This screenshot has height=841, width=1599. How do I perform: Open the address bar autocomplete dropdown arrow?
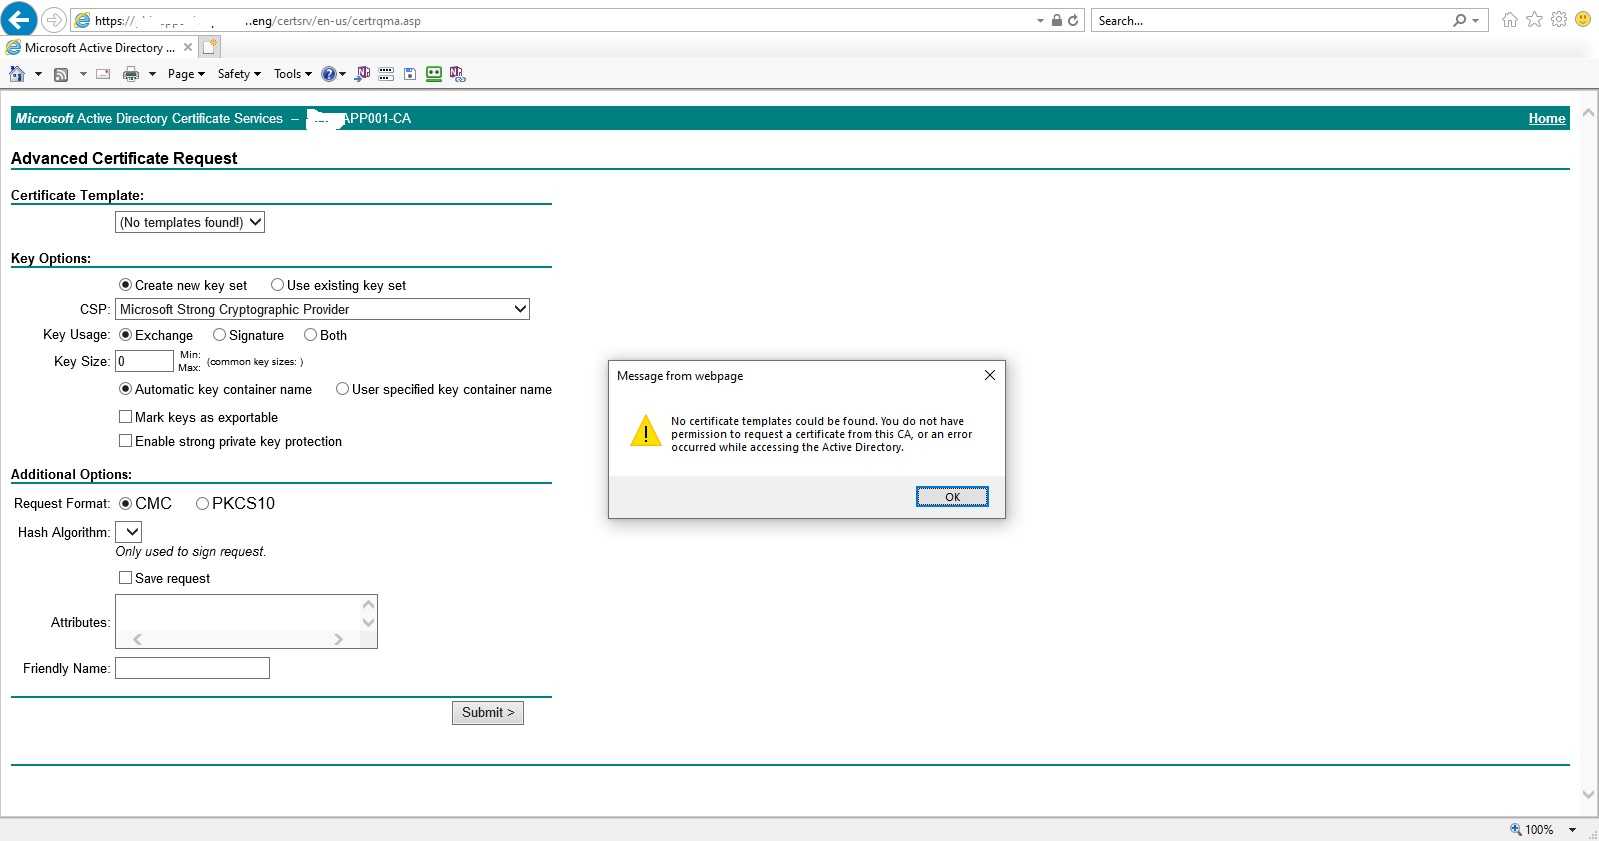[x=1040, y=20]
